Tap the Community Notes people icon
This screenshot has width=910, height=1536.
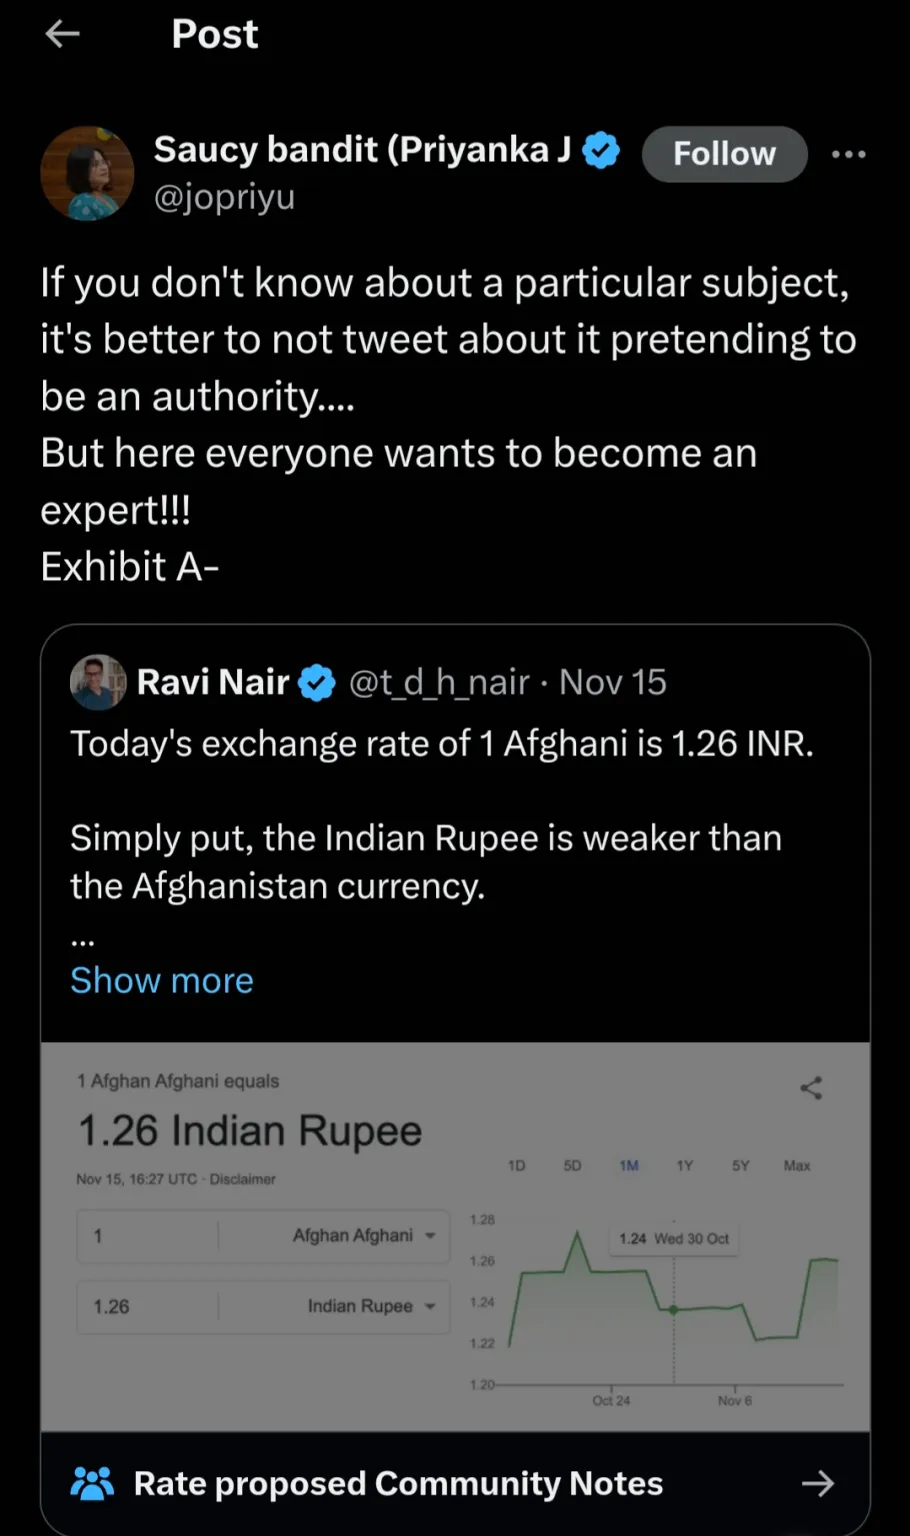[x=92, y=1483]
